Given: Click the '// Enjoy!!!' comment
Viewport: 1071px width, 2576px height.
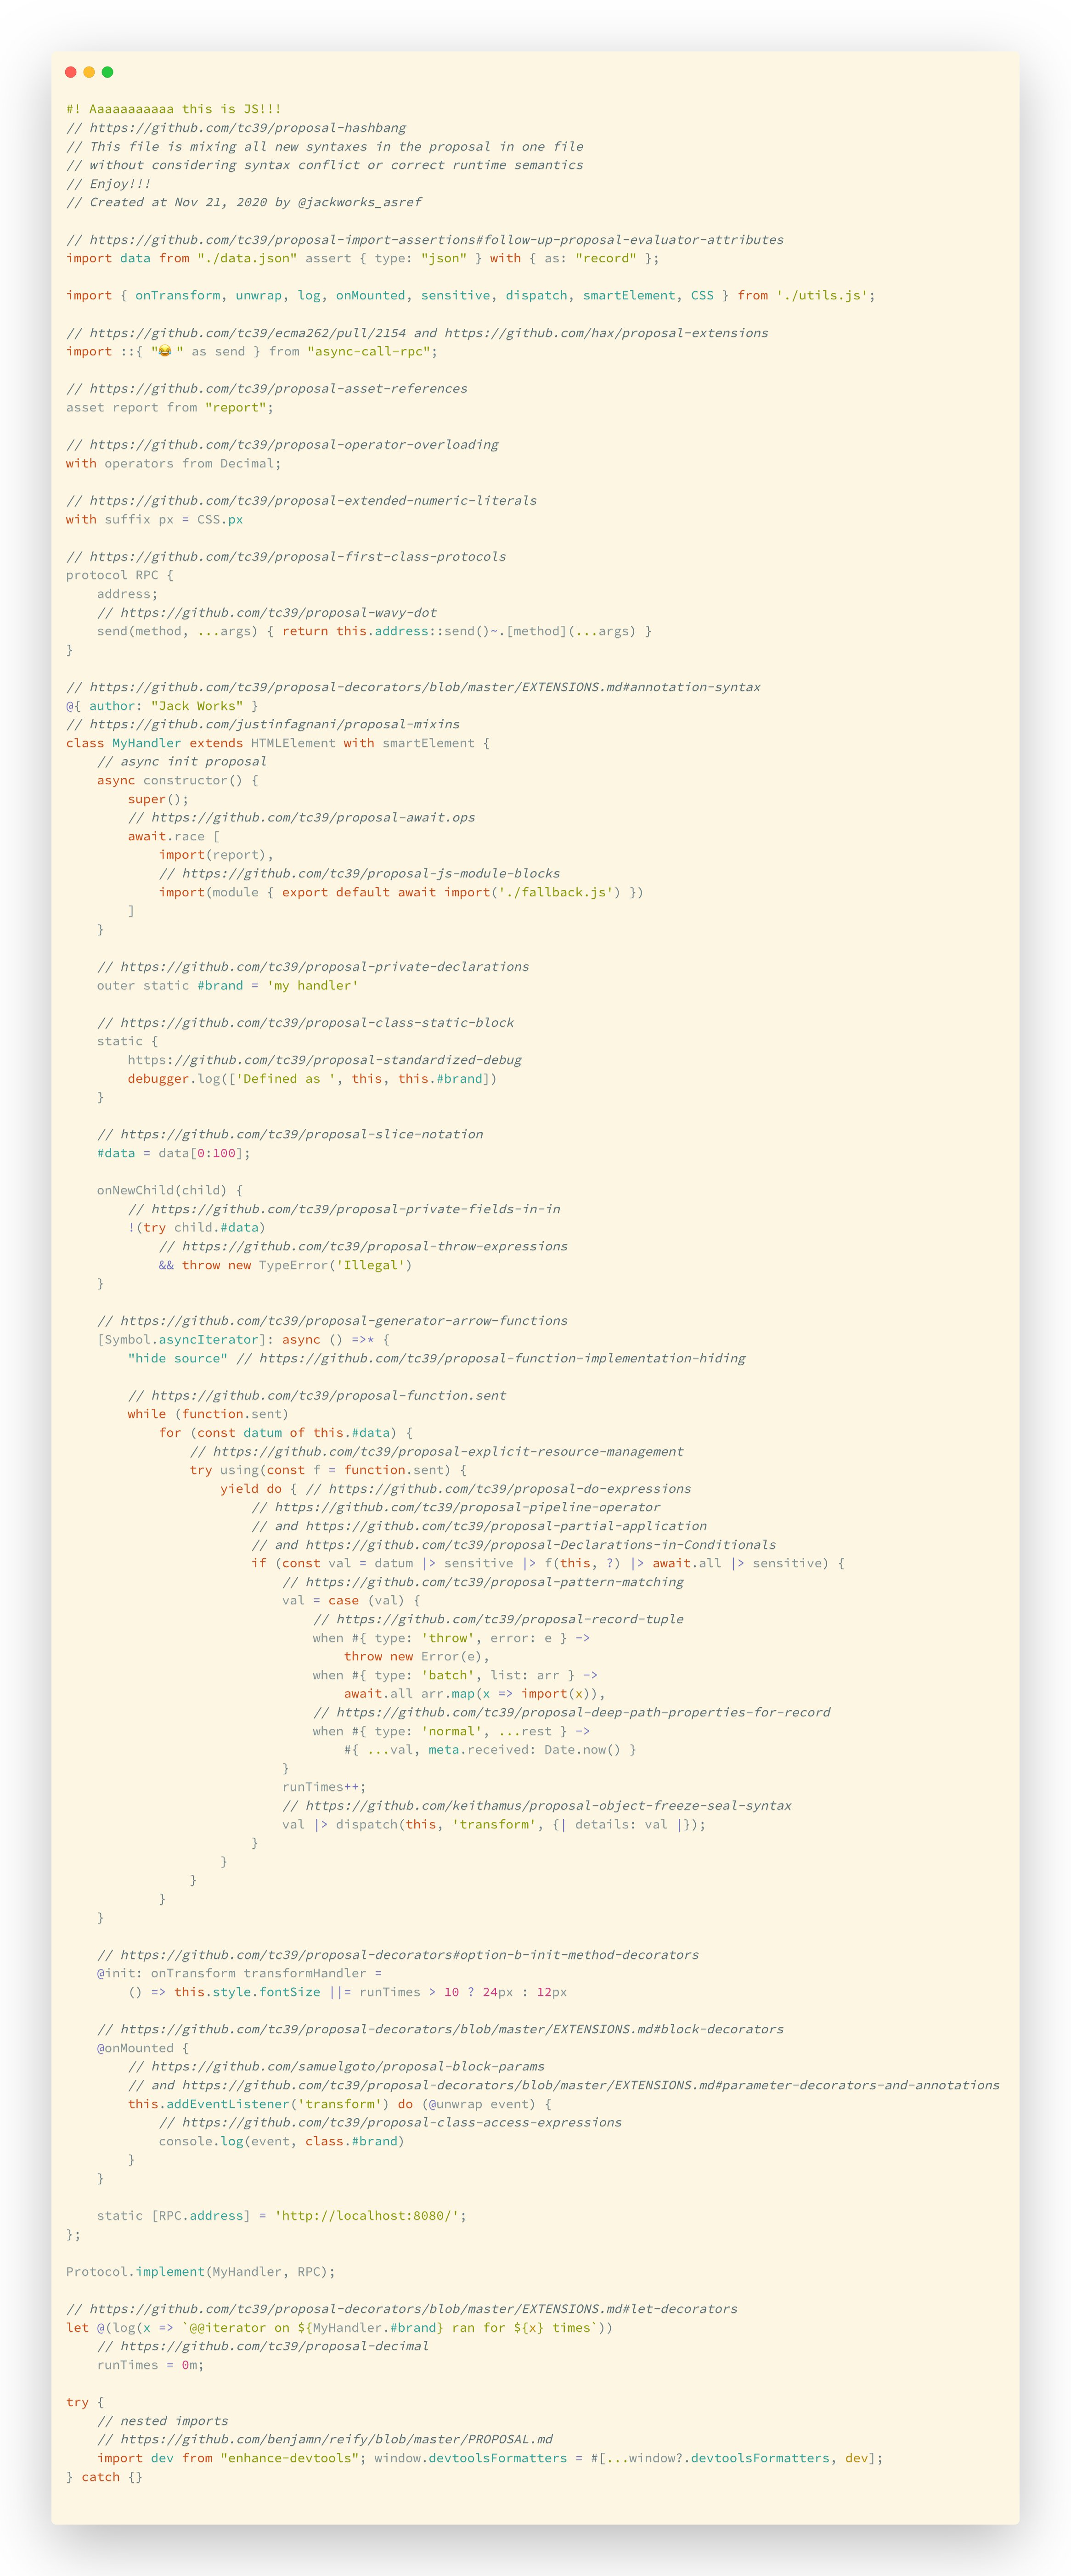Looking at the screenshot, I should [x=109, y=184].
